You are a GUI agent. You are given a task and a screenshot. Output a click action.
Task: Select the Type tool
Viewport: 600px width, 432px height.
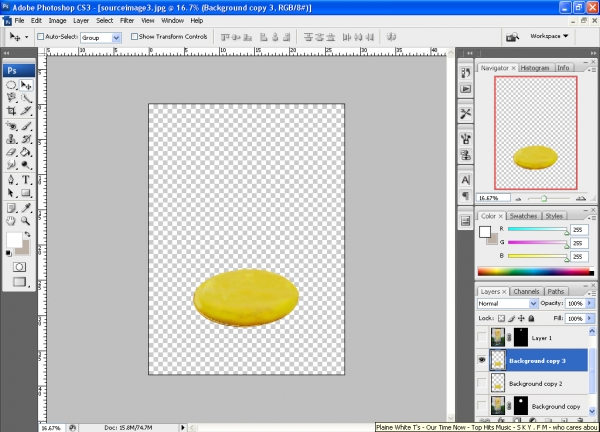(26, 179)
